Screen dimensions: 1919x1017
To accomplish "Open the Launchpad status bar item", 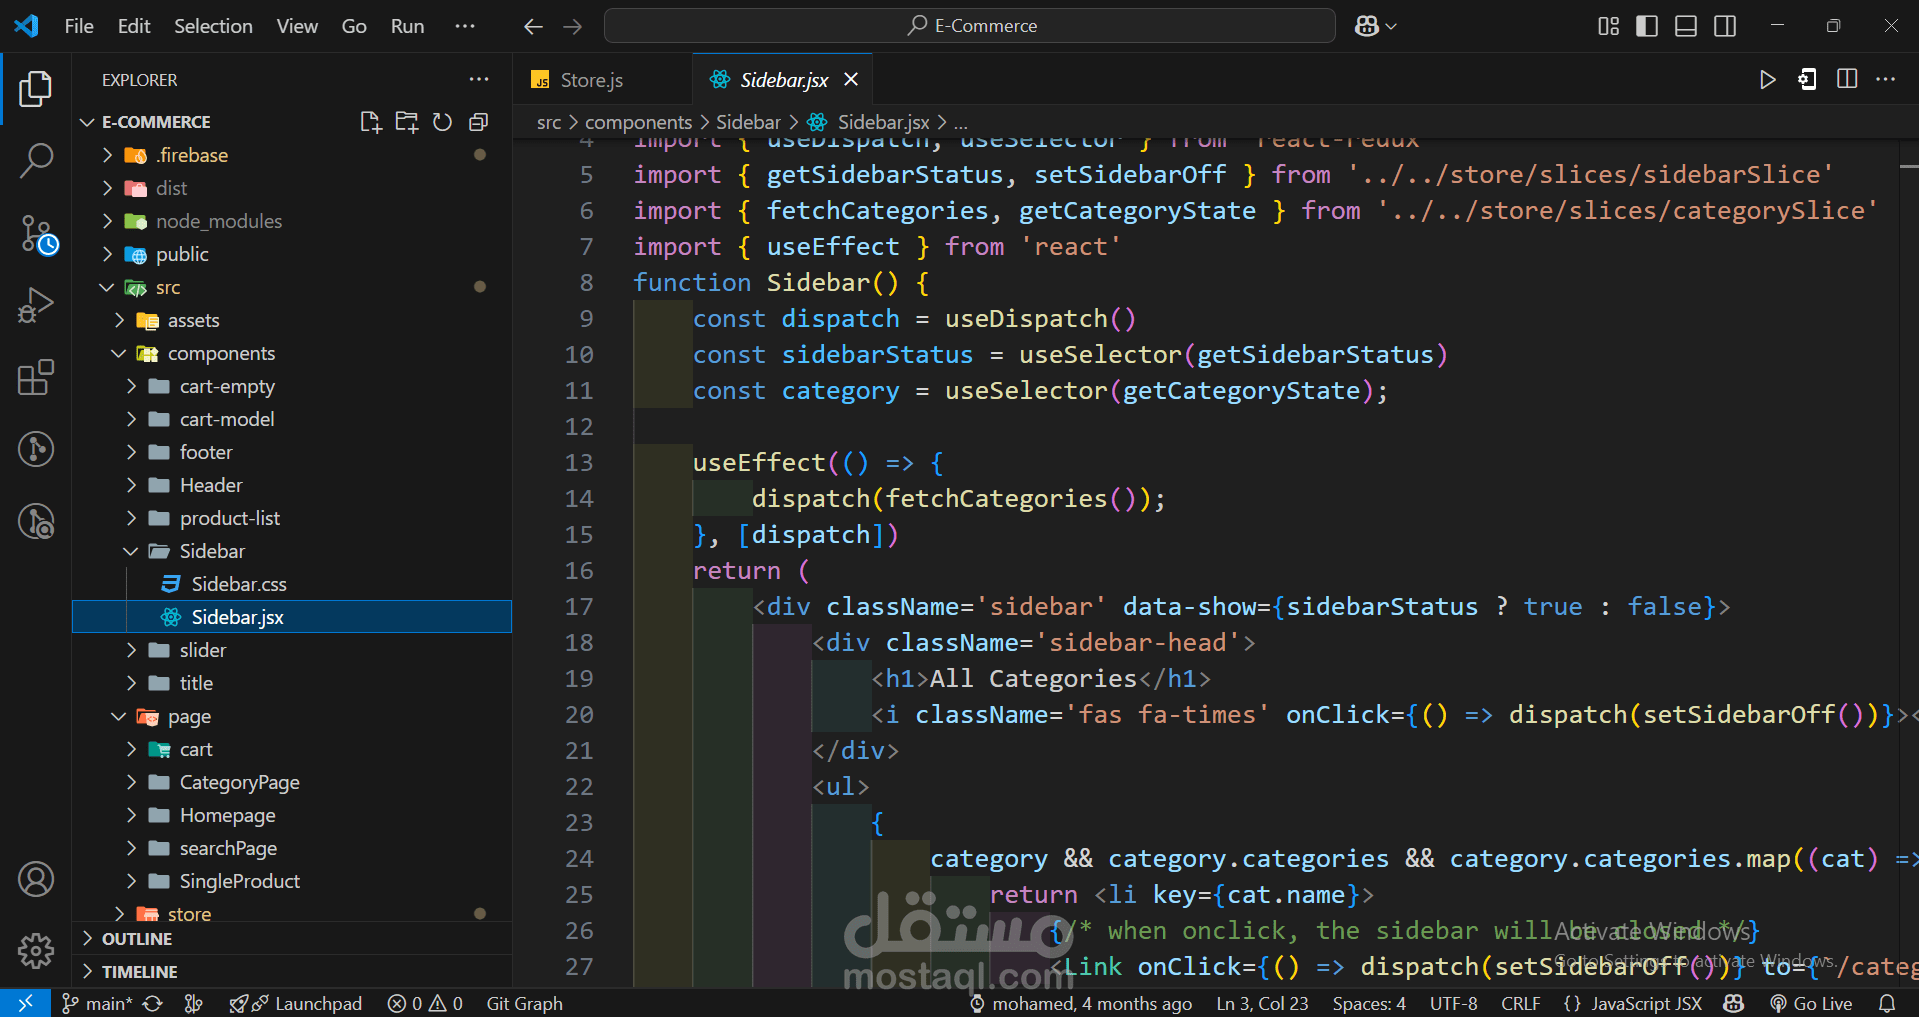I will coord(296,1003).
